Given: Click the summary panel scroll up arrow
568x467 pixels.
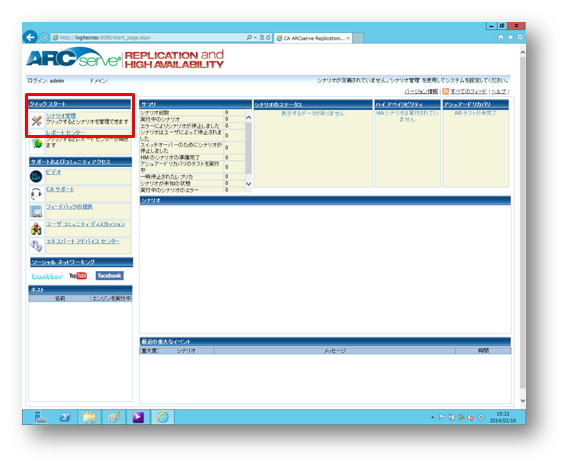Looking at the screenshot, I should 248,117.
